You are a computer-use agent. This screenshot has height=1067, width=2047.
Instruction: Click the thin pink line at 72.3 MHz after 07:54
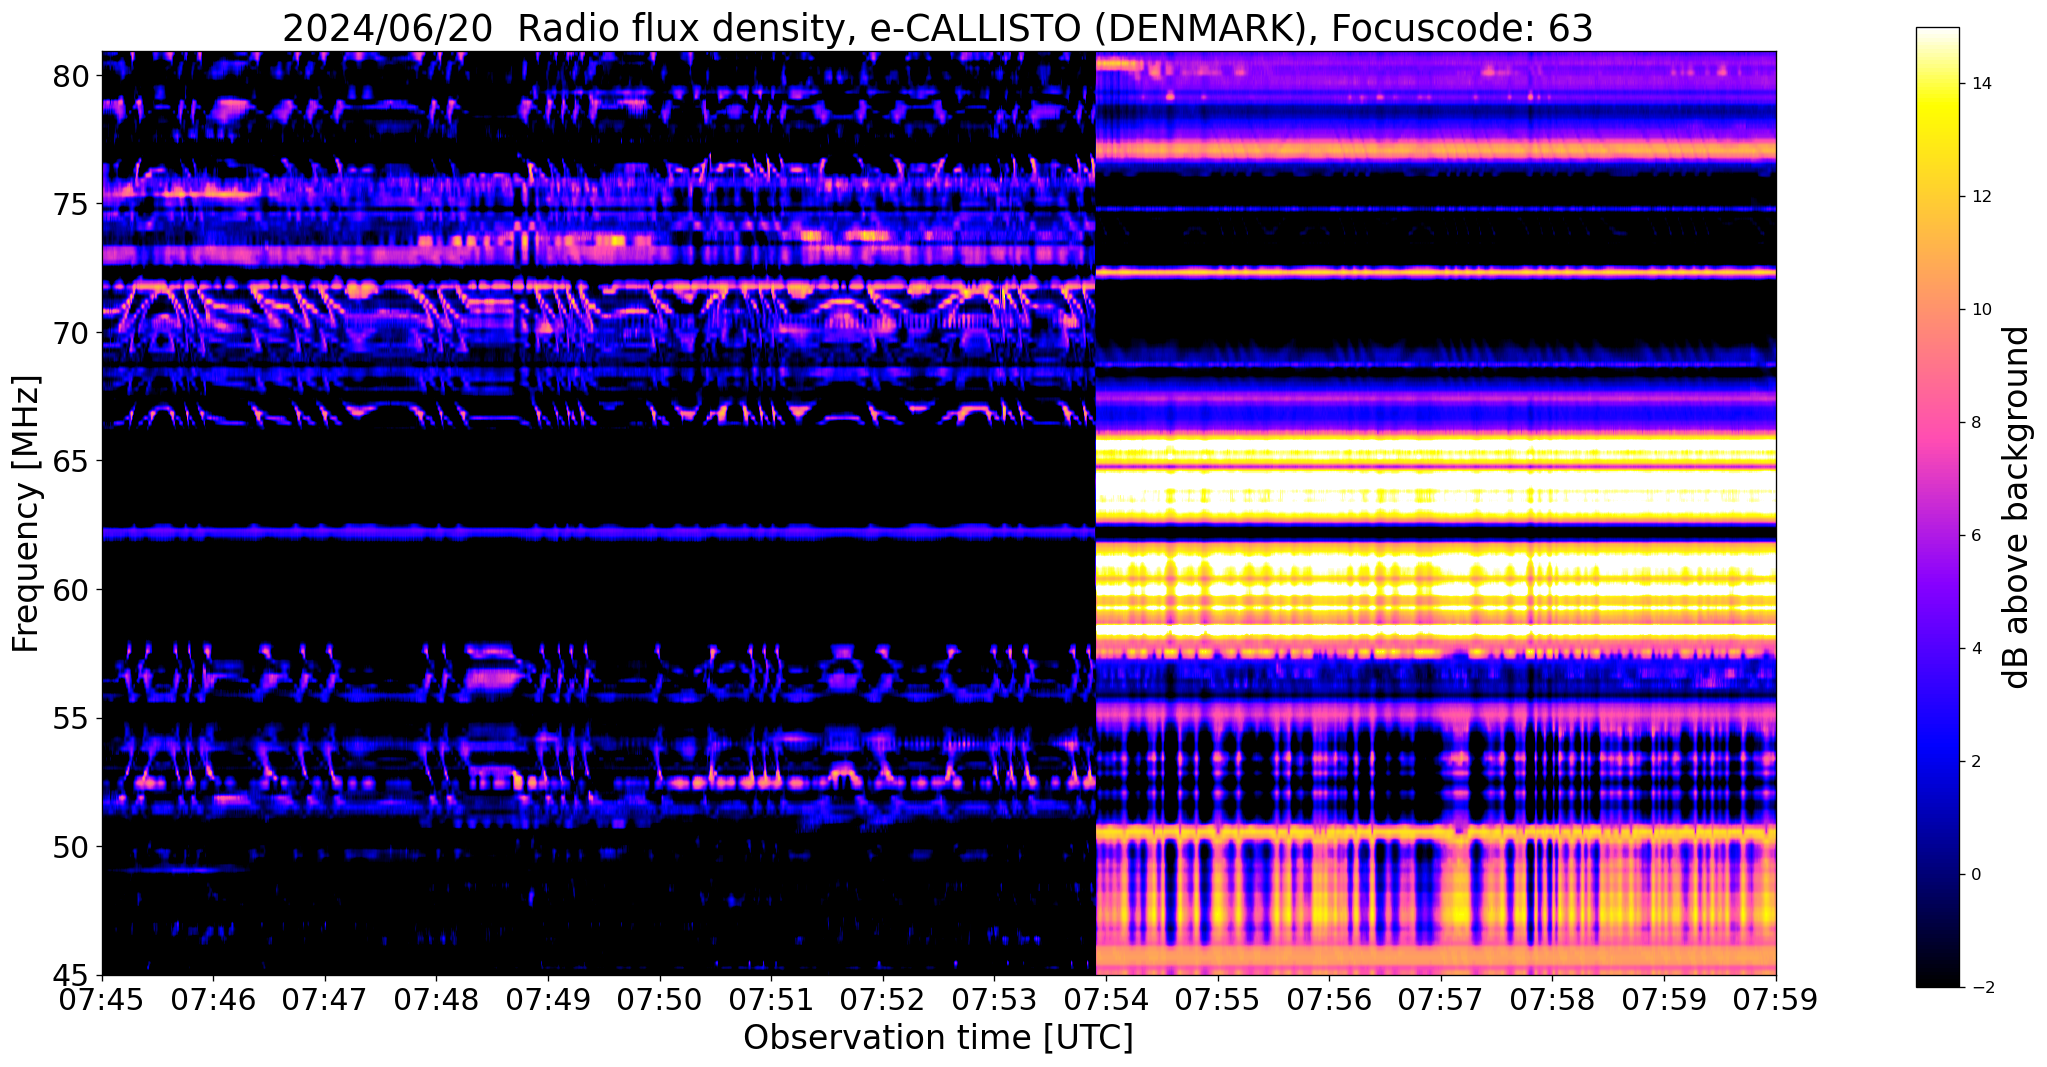point(1436,271)
